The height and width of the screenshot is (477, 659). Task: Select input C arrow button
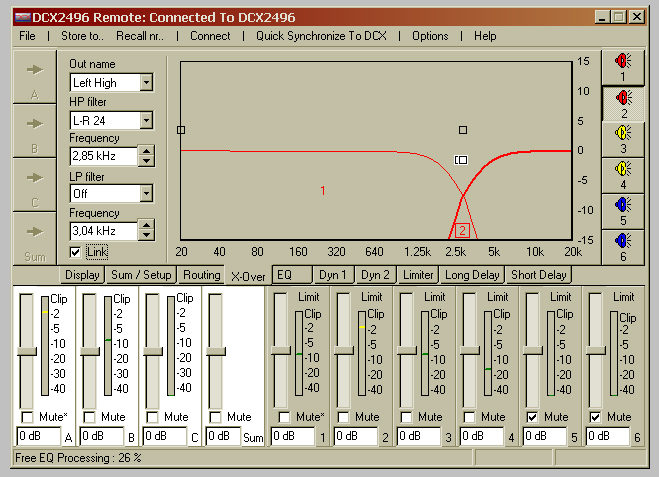34,185
